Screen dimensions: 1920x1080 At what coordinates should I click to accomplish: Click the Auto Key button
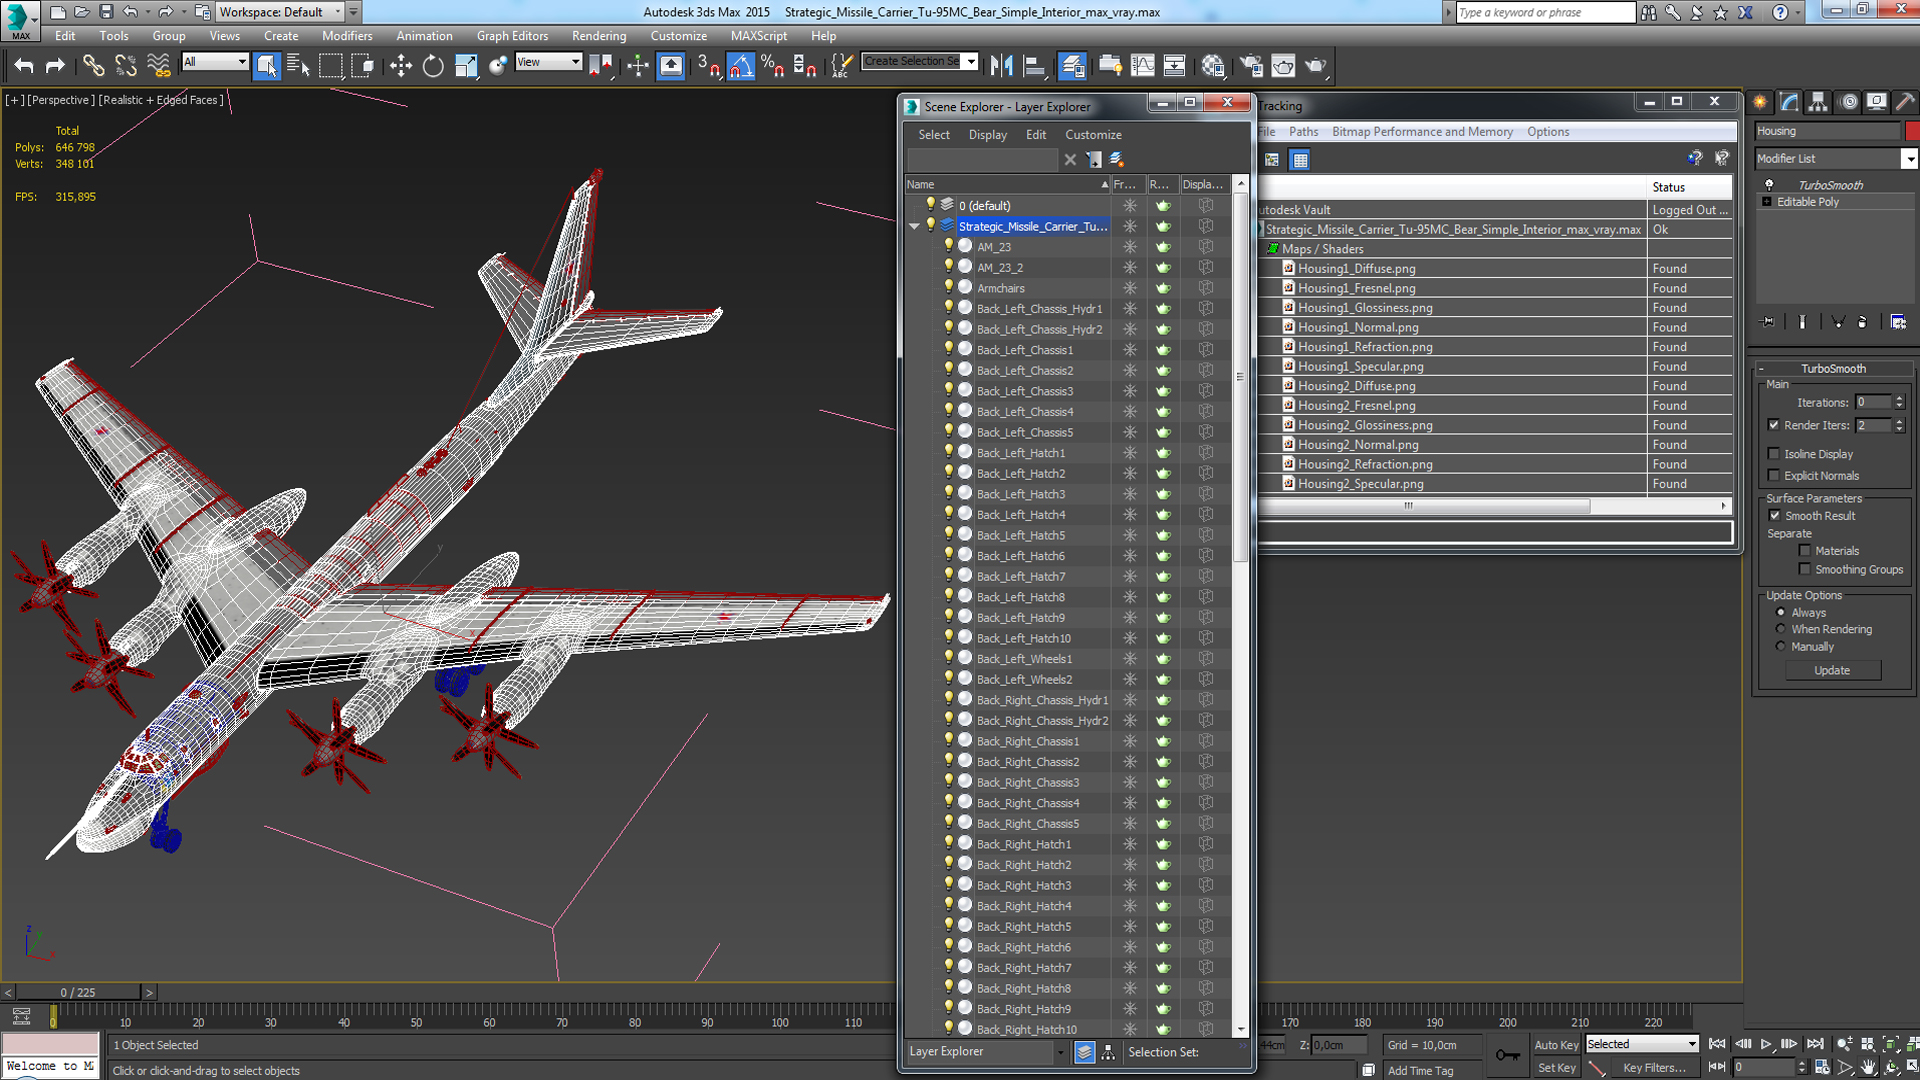(x=1556, y=1045)
